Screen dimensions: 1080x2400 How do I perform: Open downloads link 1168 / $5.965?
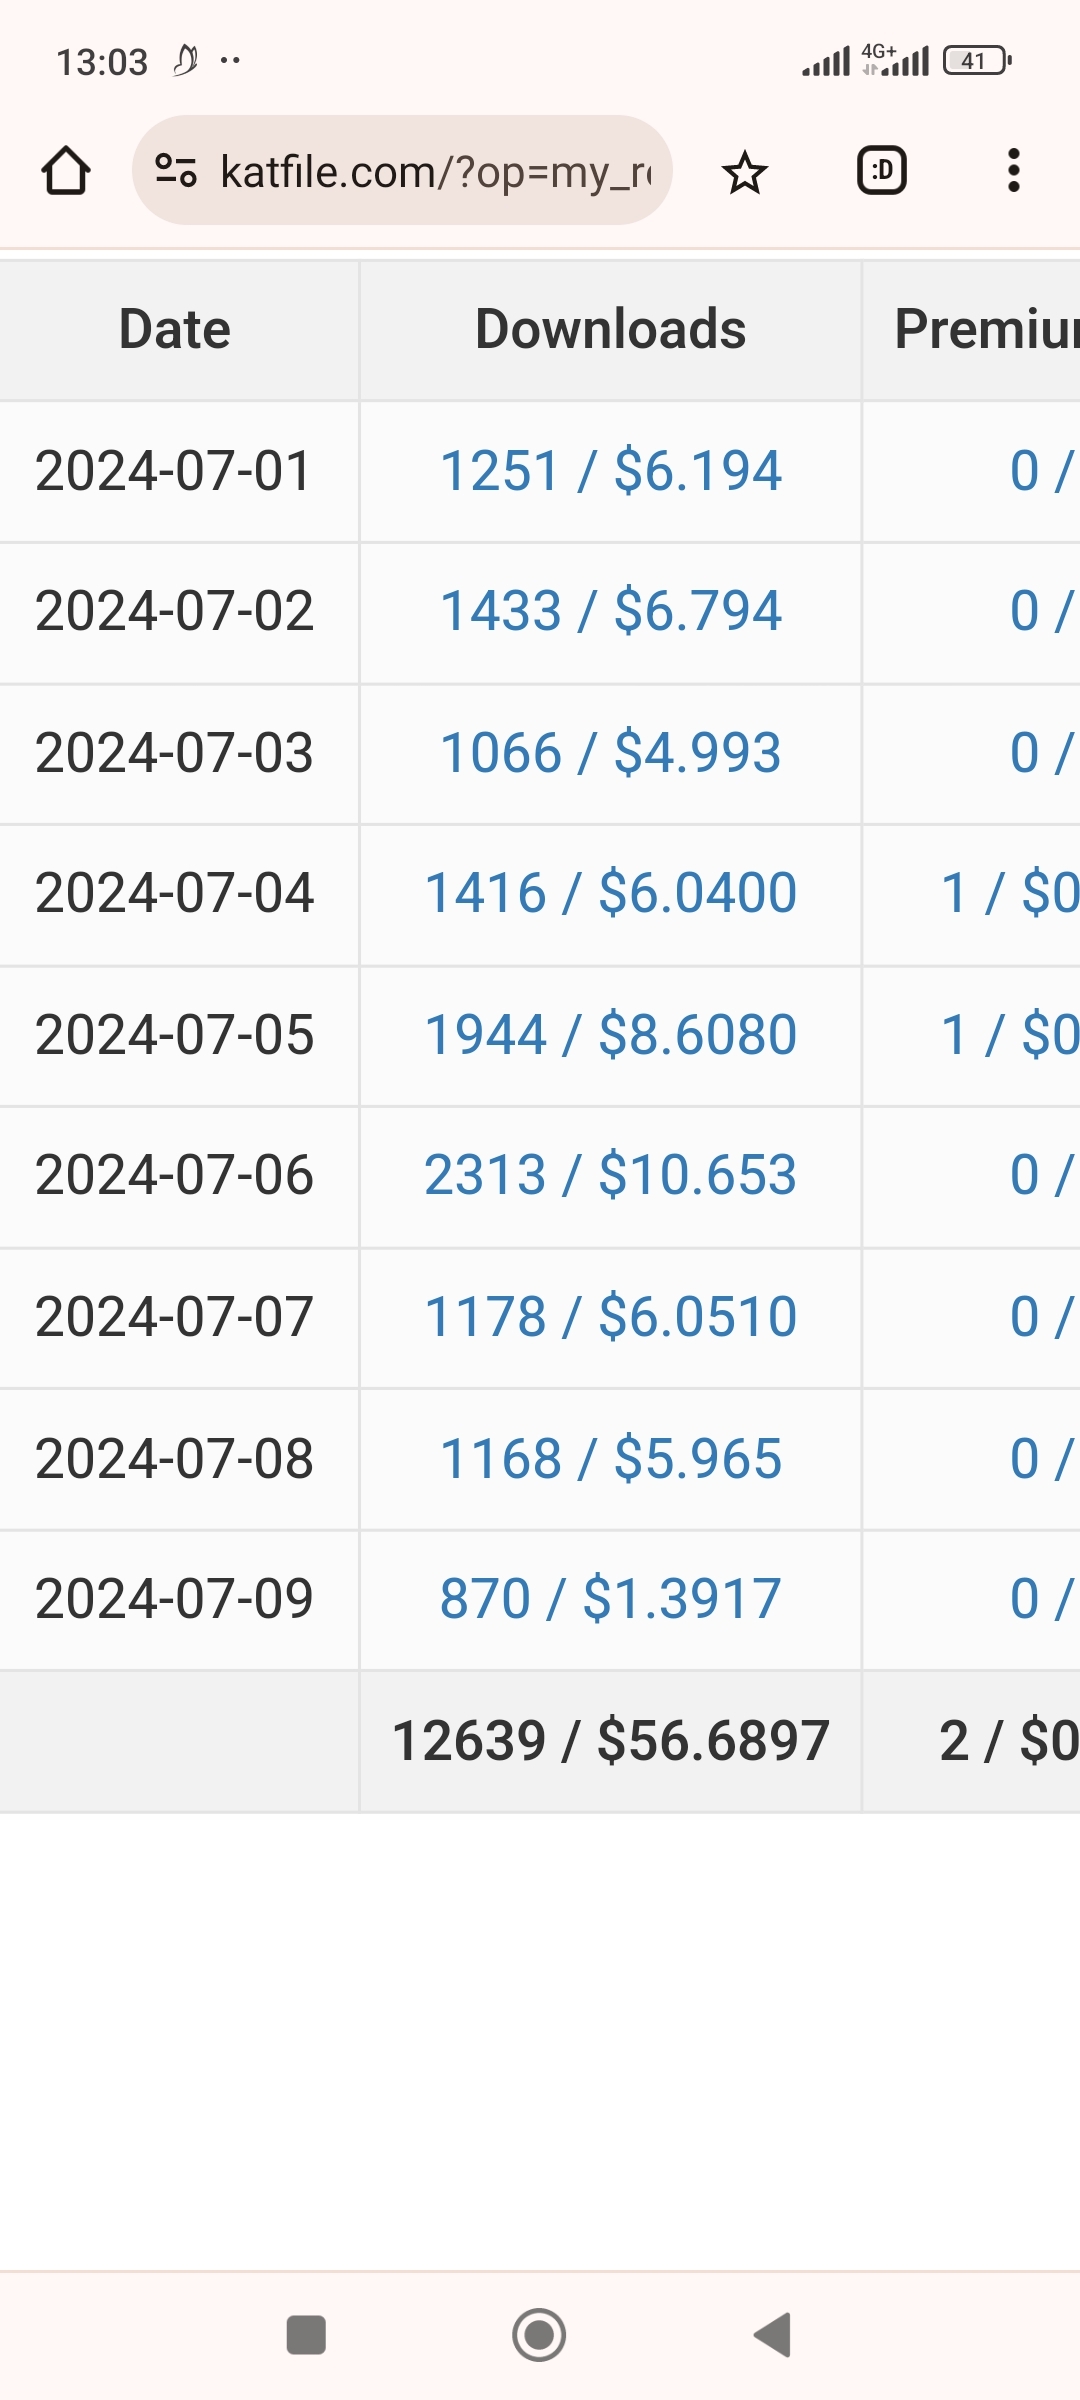(x=610, y=1459)
